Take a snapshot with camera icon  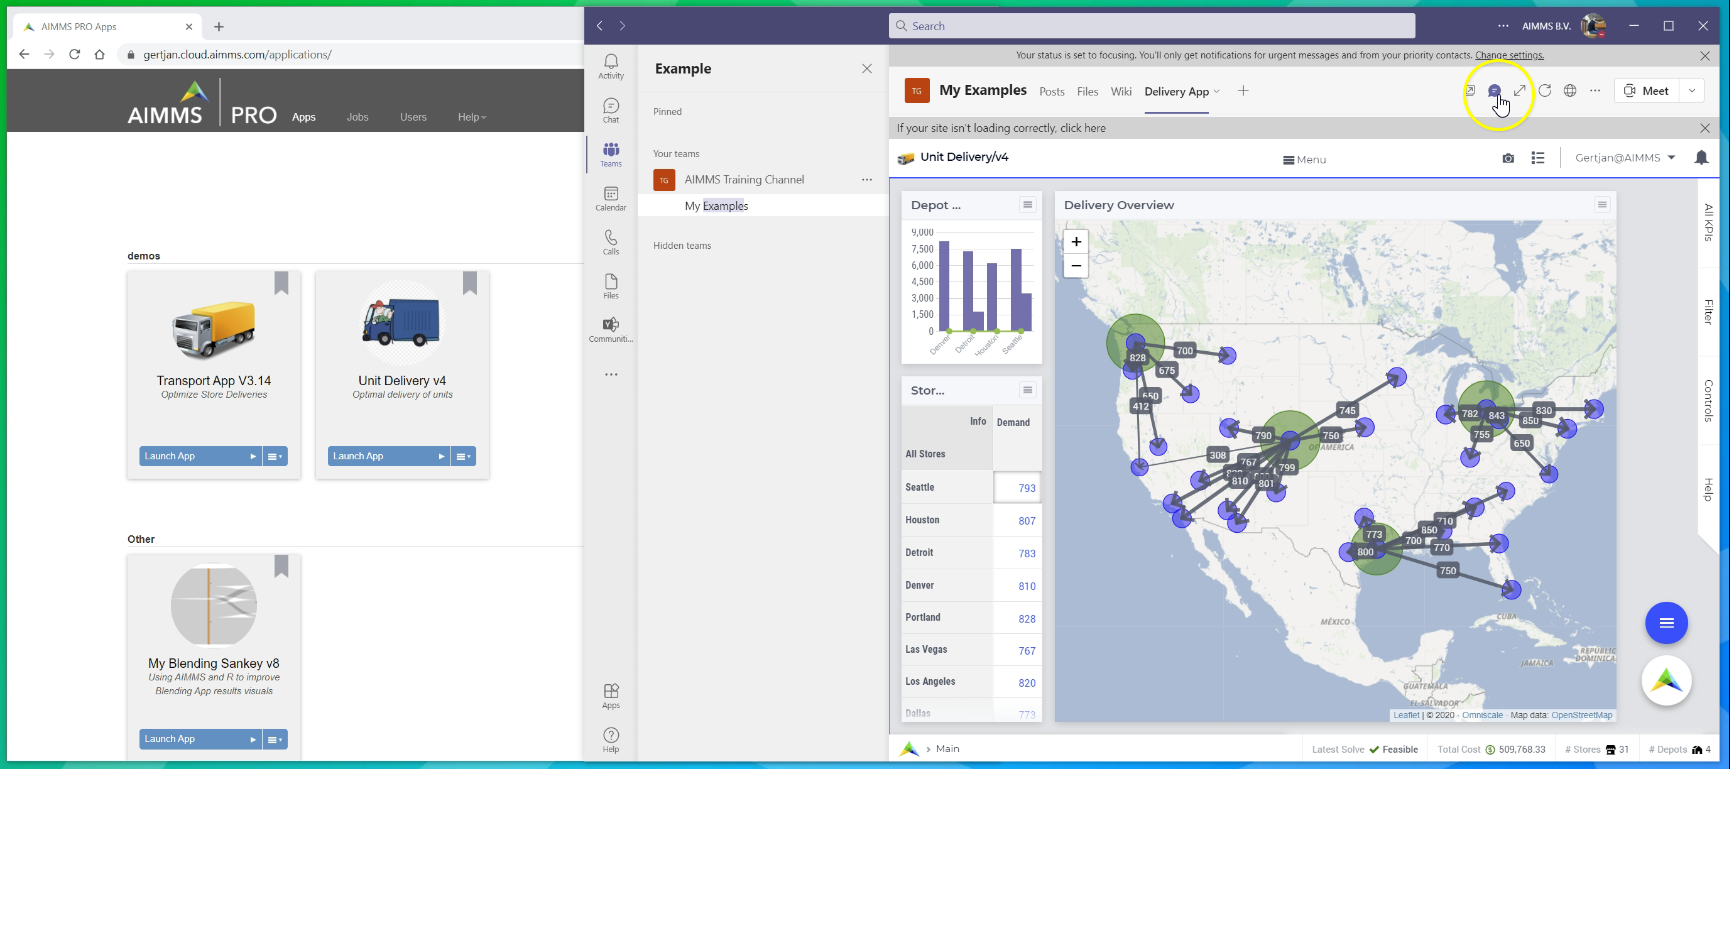point(1508,158)
